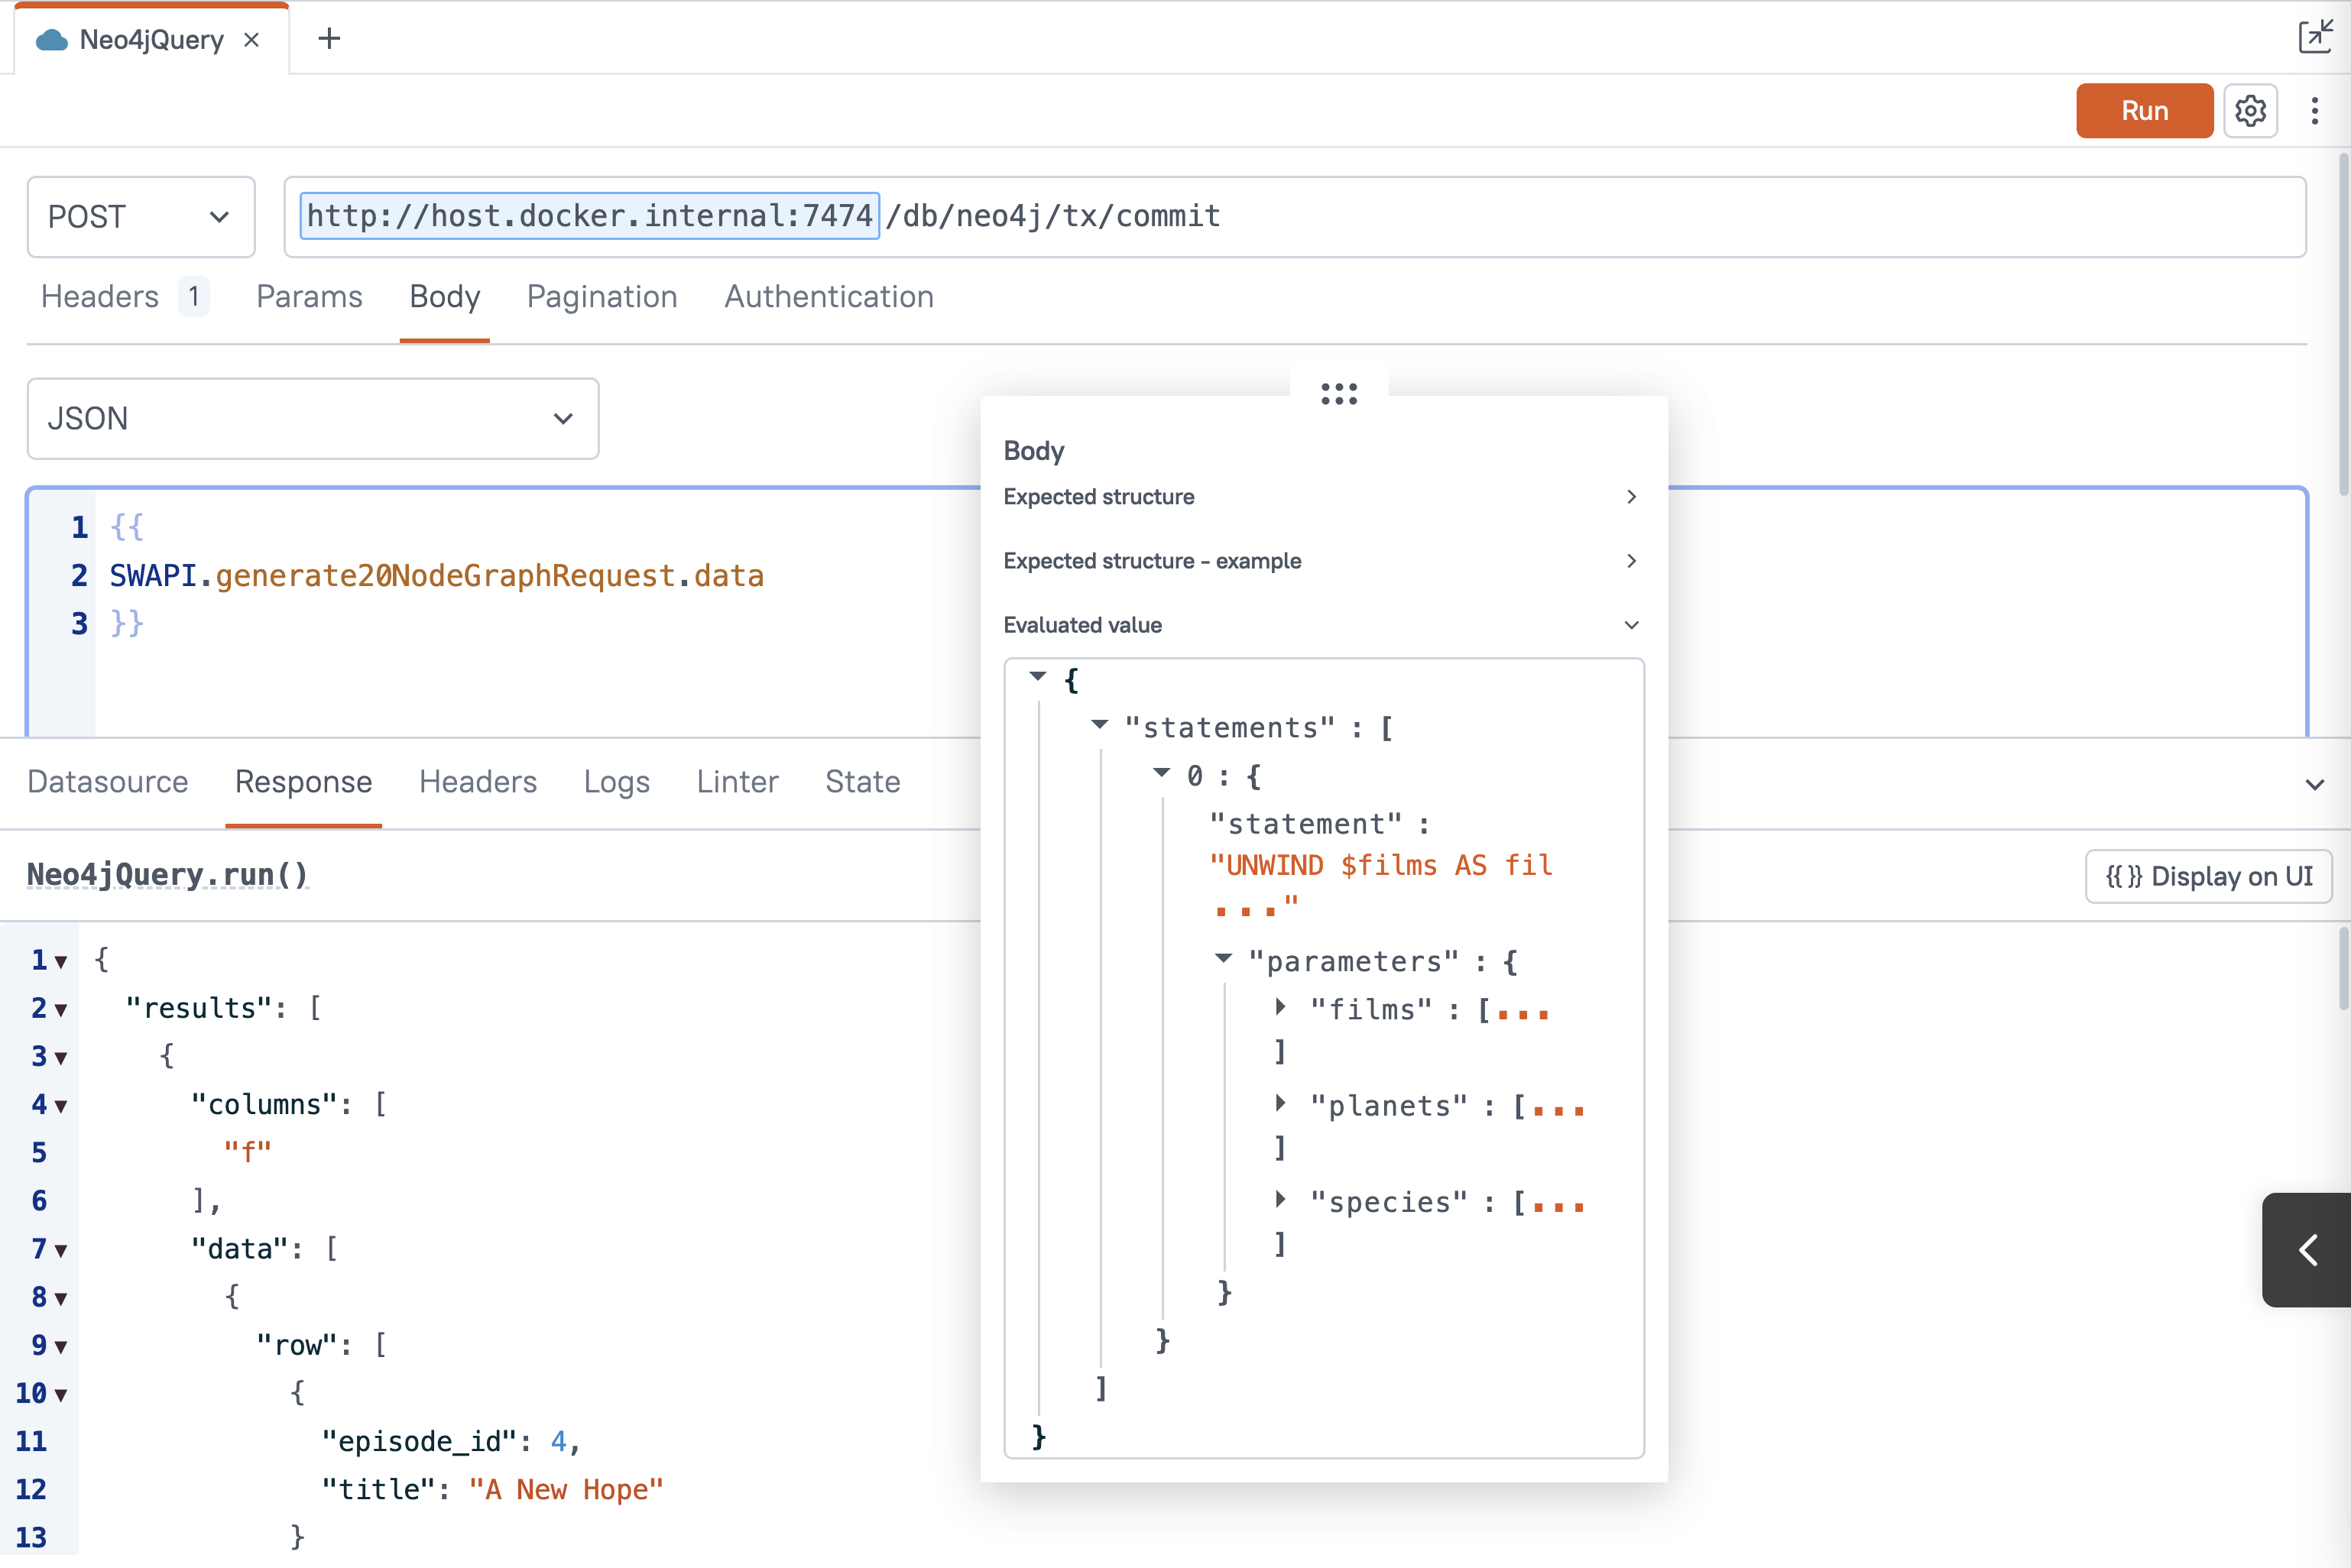This screenshot has width=2351, height=1568.
Task: Open the JSON body type dropdown
Action: (312, 419)
